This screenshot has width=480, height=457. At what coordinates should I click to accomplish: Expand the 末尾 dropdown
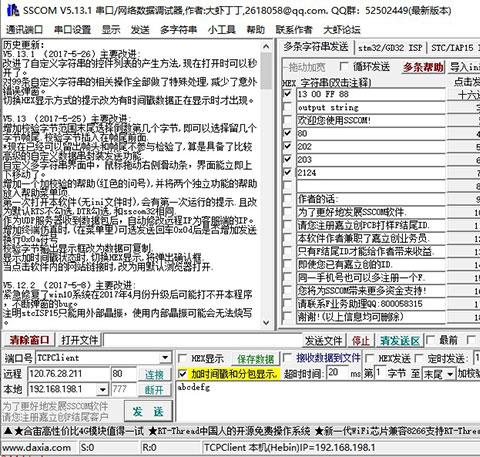pos(450,374)
